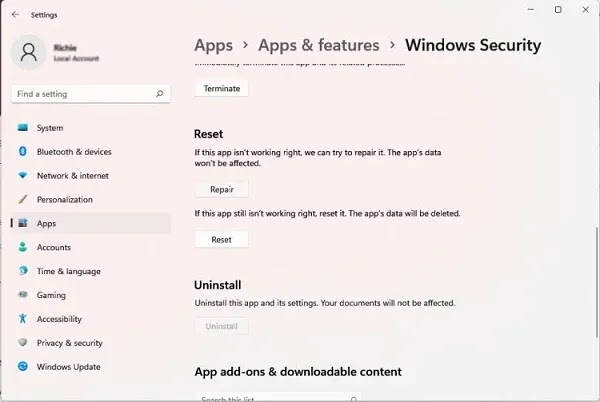Open the Richie local account profile
Image resolution: width=600 pixels, height=402 pixels.
[56, 52]
